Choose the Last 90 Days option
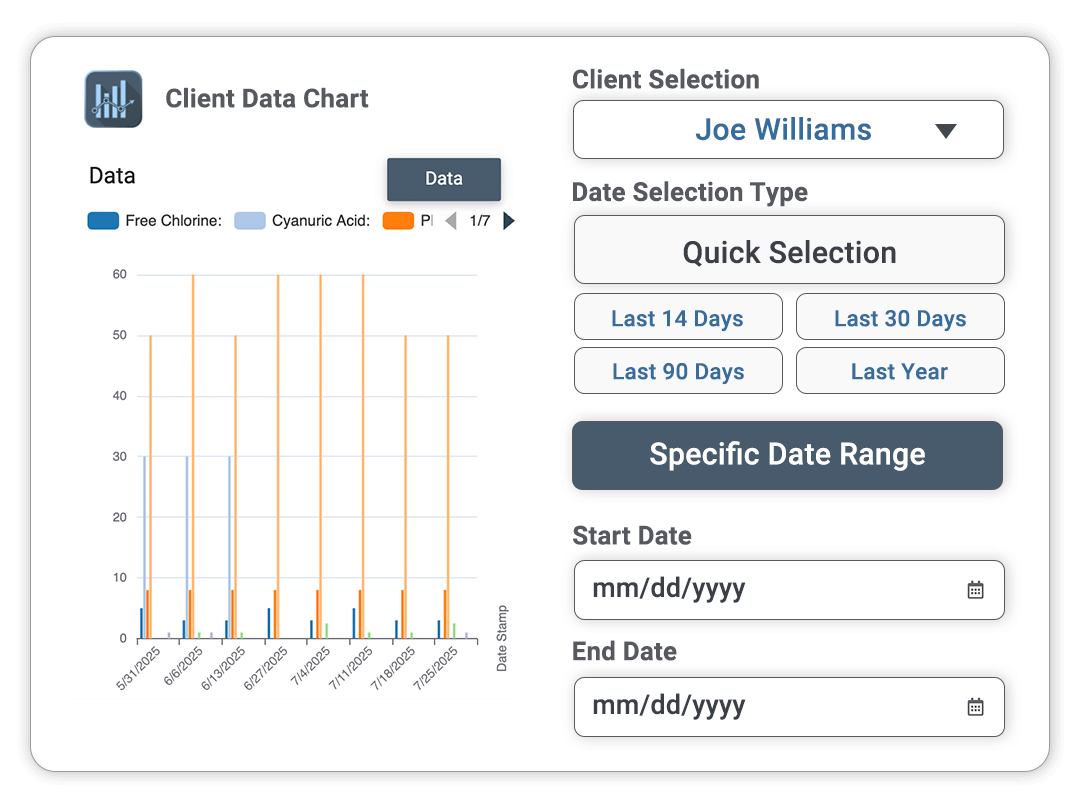The width and height of the screenshot is (1085, 802). 678,371
